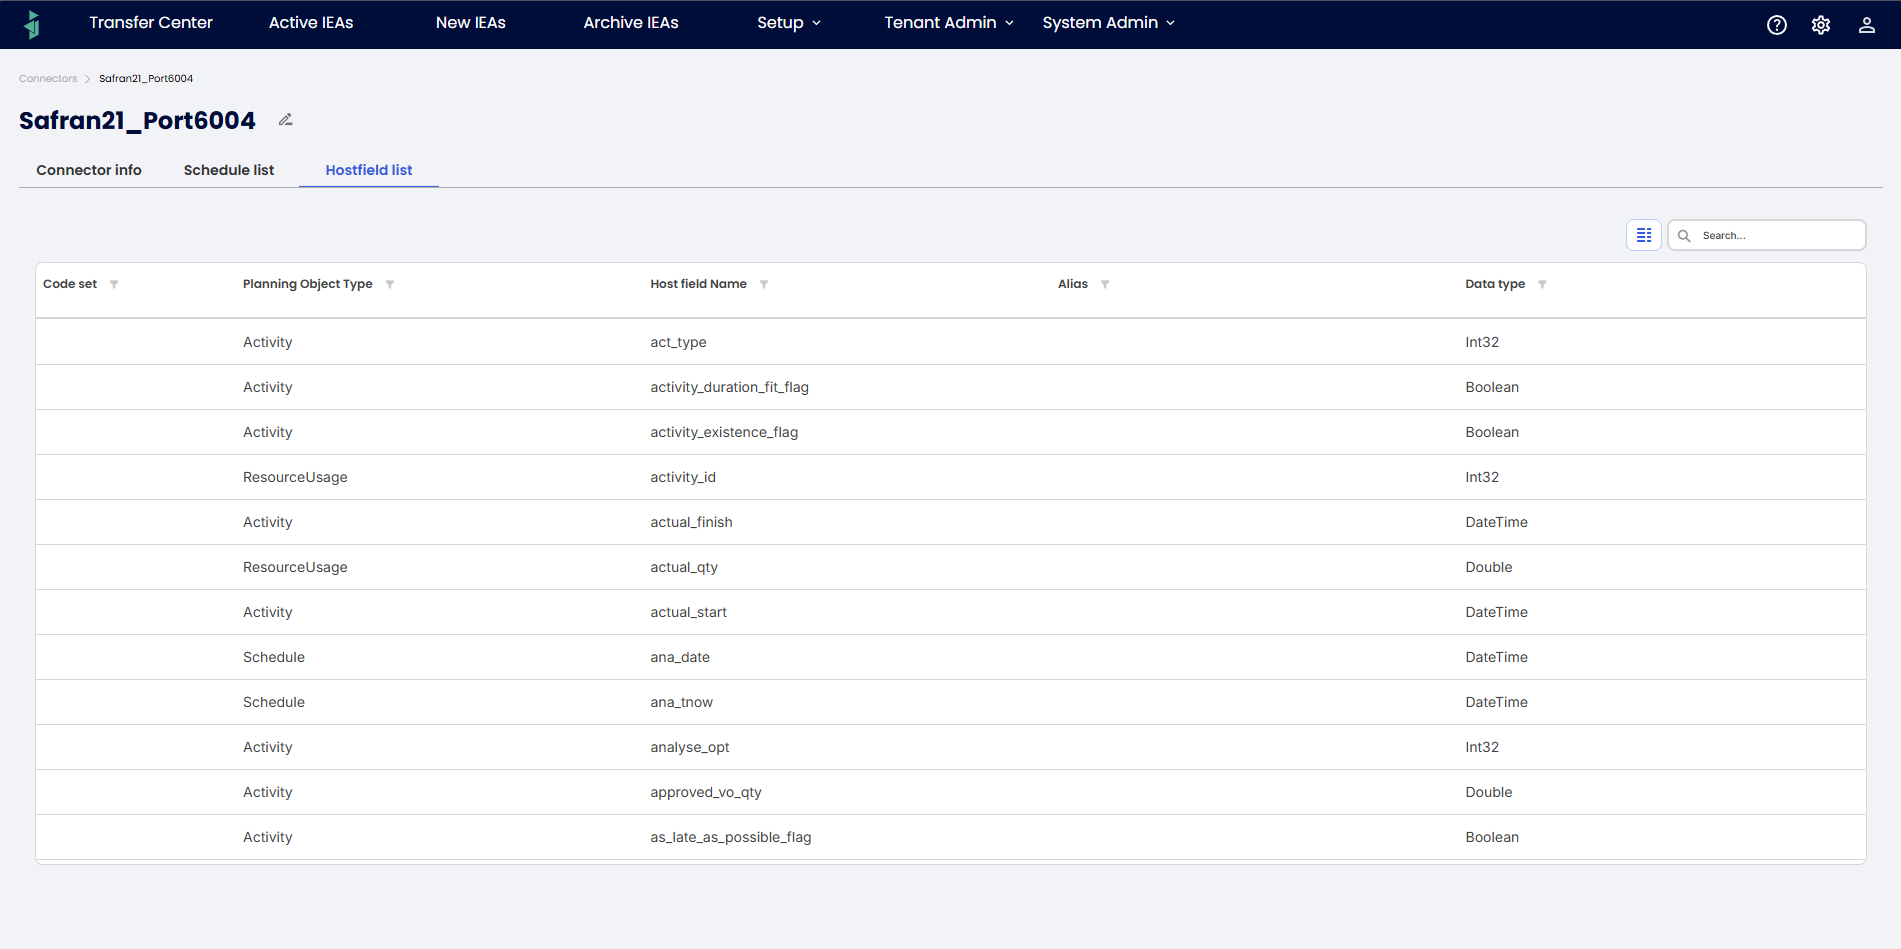Viewport: 1901px width, 949px height.
Task: Select the as_late_as_possible_flag cell
Action: pyautogui.click(x=730, y=837)
